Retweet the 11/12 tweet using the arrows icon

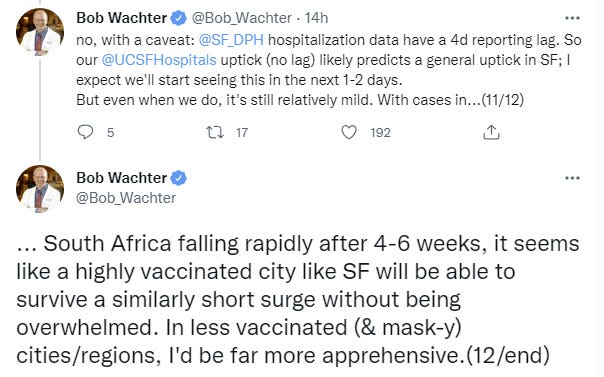[x=215, y=132]
